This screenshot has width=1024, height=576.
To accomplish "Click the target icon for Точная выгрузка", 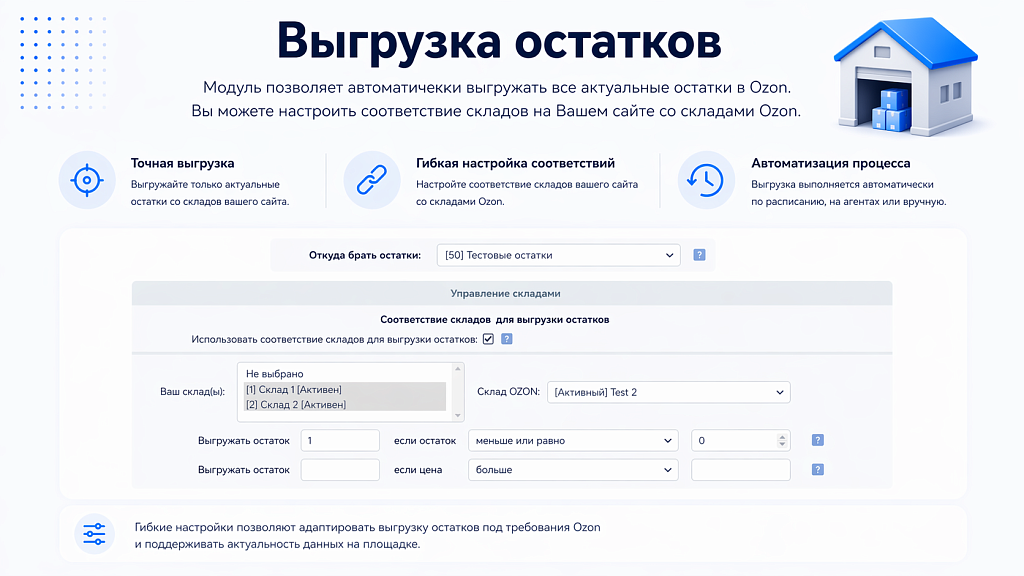I will [x=87, y=180].
